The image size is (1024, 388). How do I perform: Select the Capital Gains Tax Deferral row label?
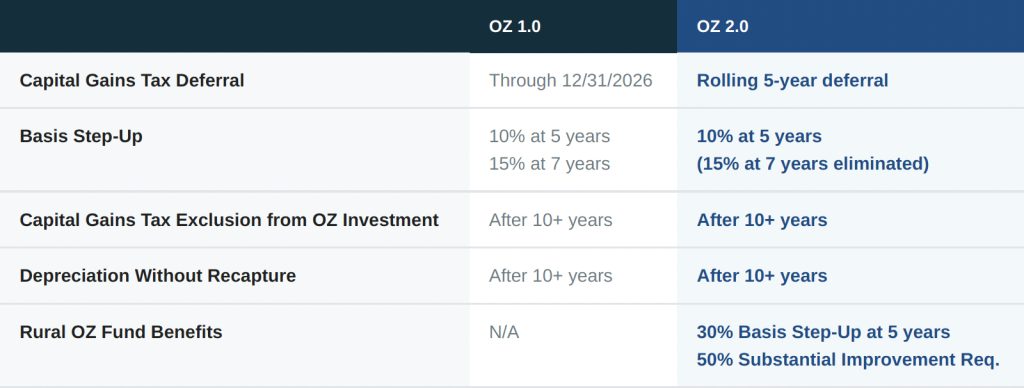[x=132, y=80]
